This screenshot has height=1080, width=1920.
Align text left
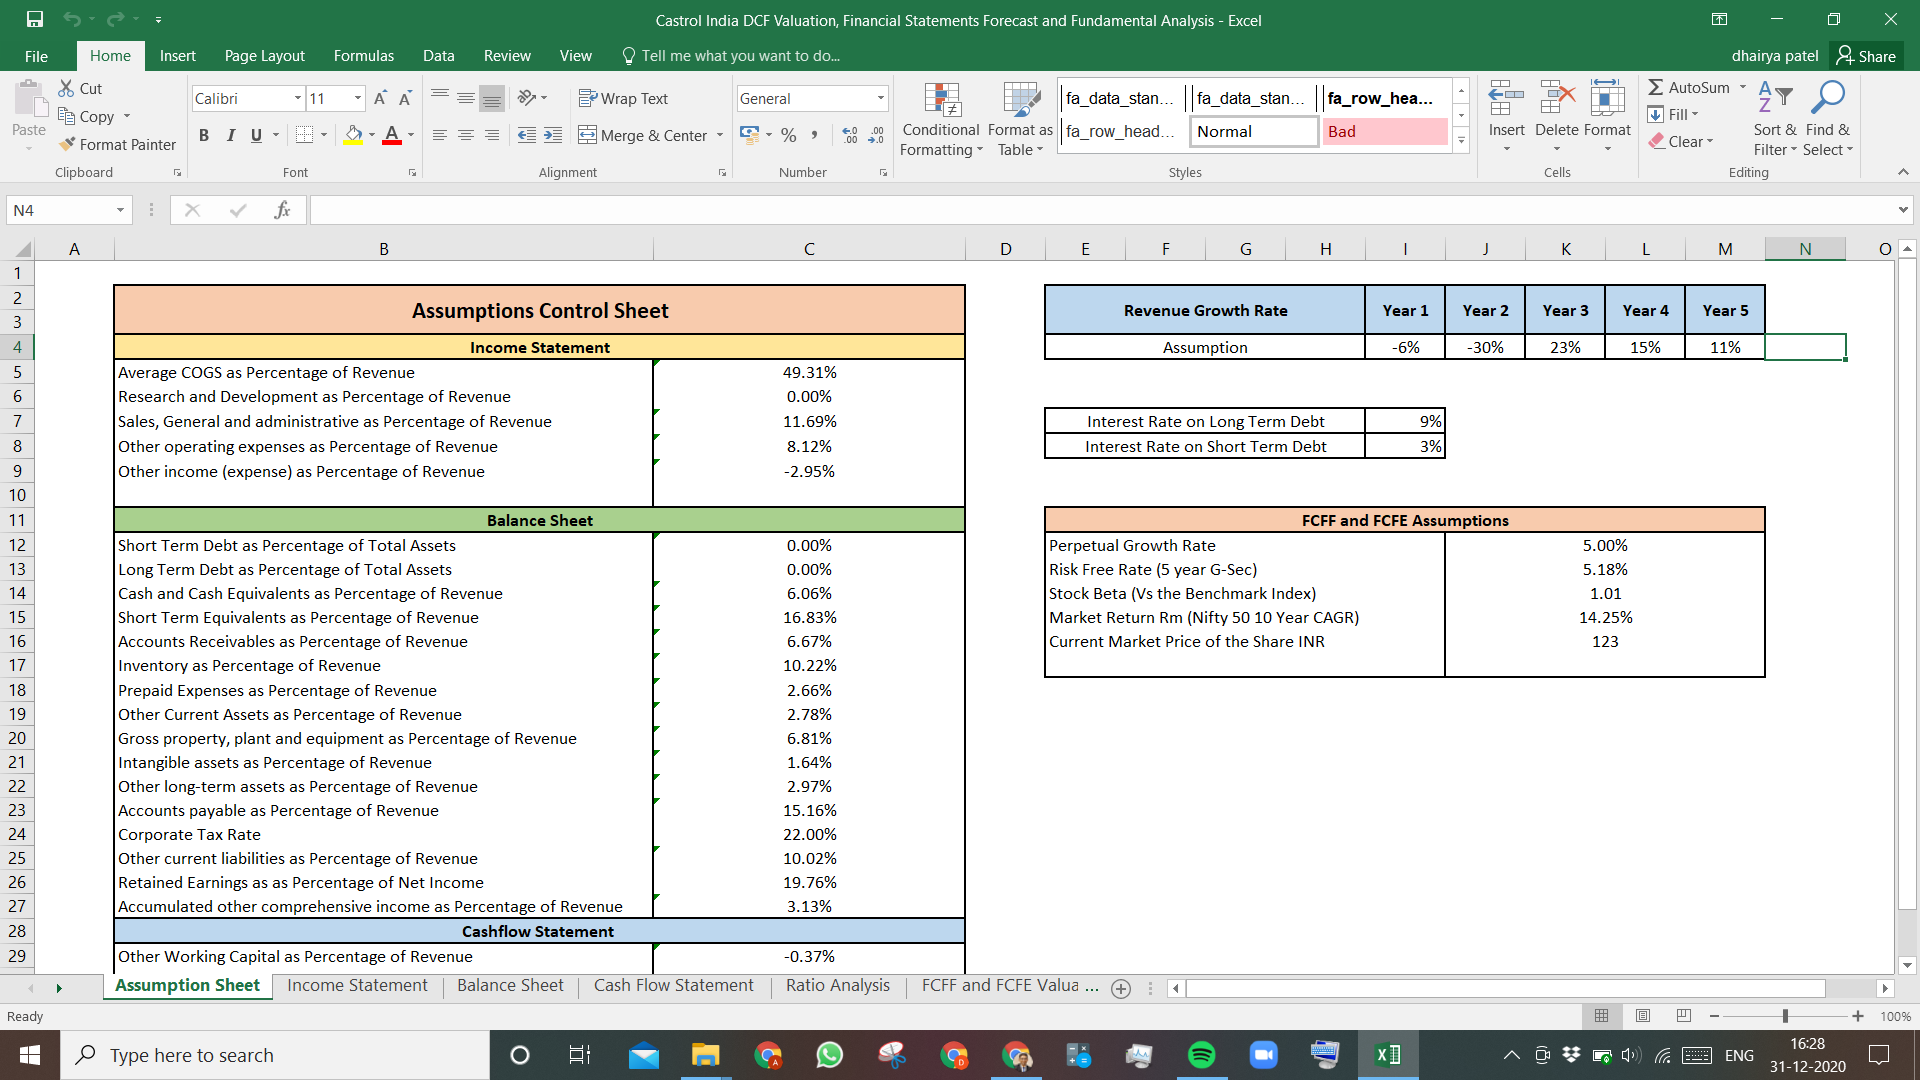pos(440,135)
